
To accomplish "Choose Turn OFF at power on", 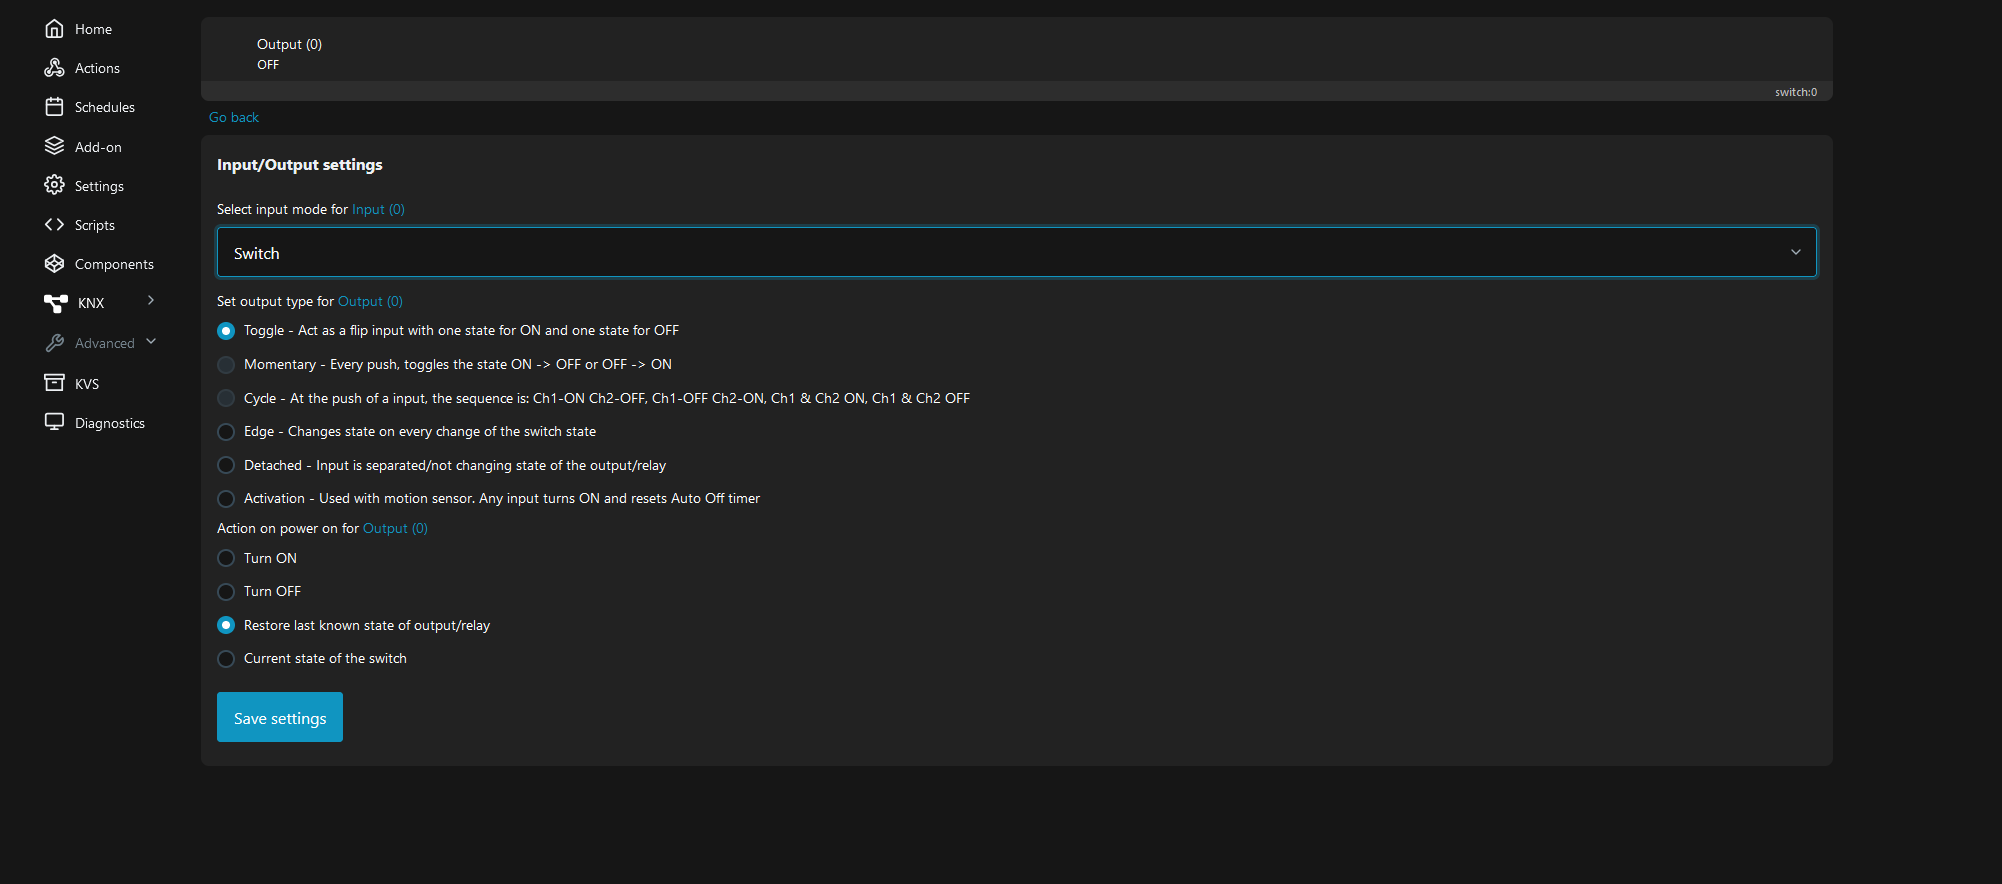I will tap(226, 592).
